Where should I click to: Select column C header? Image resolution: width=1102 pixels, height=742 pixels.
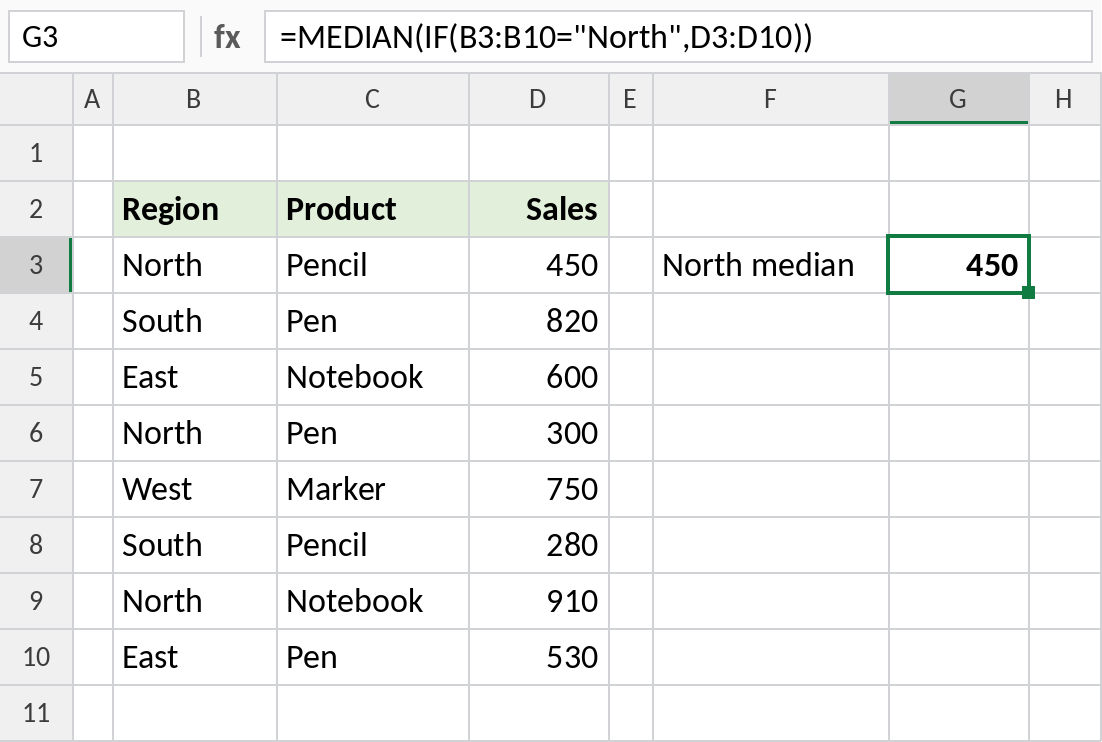[372, 99]
